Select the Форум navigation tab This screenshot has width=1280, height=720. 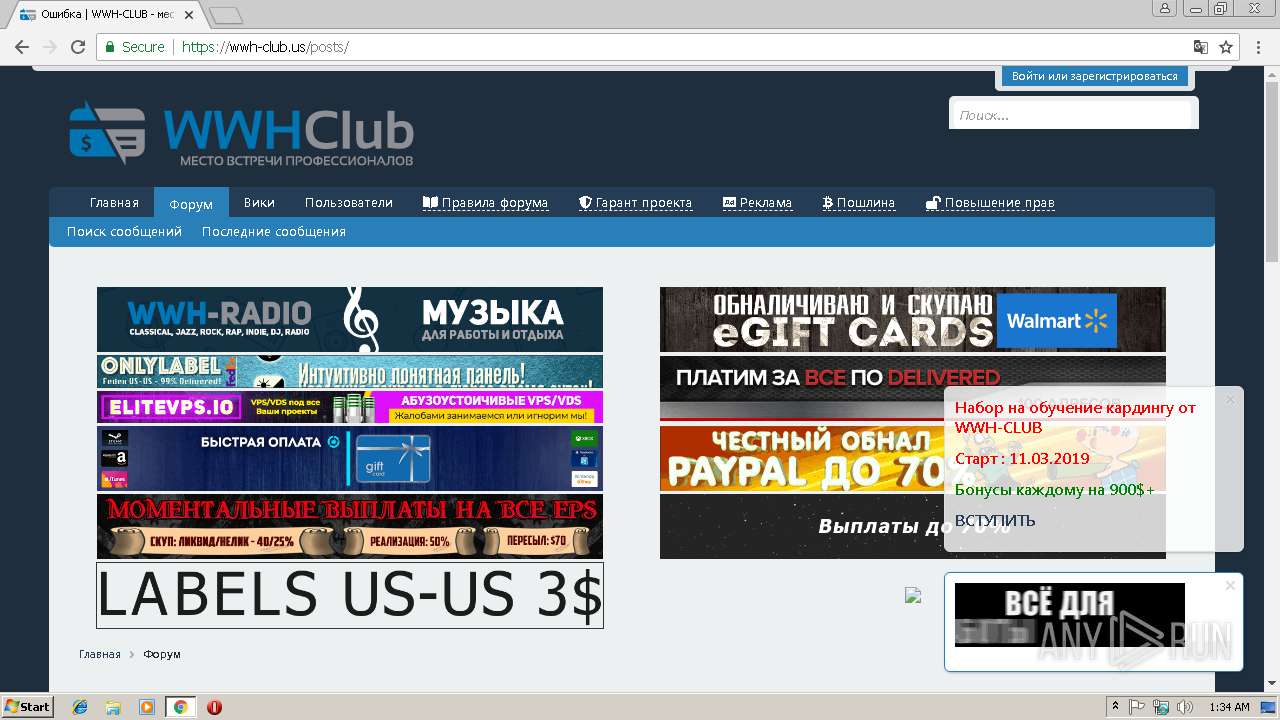[191, 203]
